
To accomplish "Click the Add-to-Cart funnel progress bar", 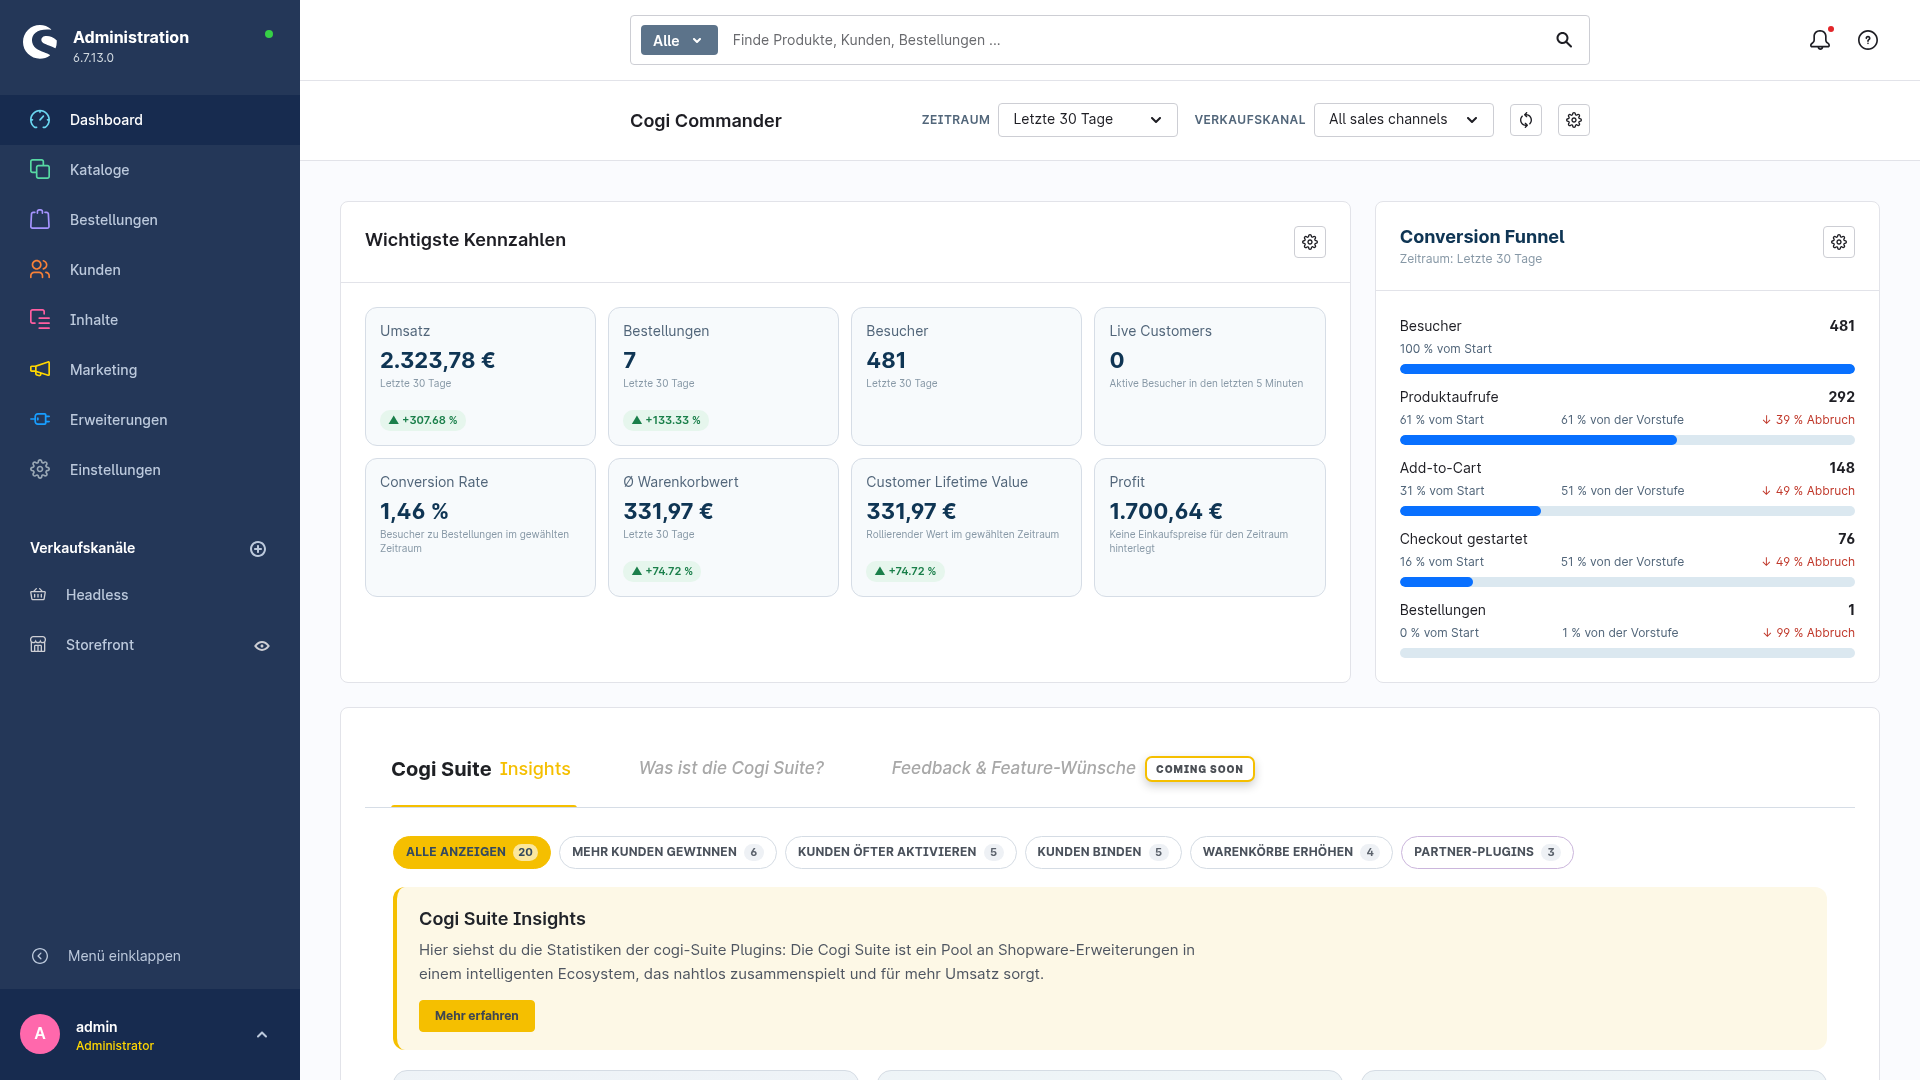I will click(x=1627, y=511).
